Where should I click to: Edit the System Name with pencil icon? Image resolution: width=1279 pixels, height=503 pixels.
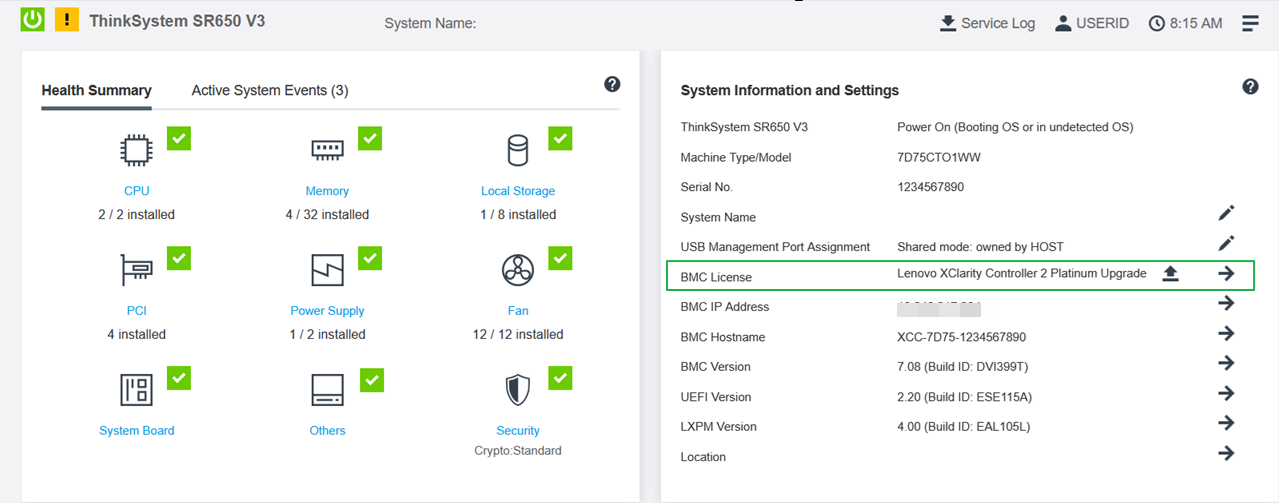(x=1226, y=213)
